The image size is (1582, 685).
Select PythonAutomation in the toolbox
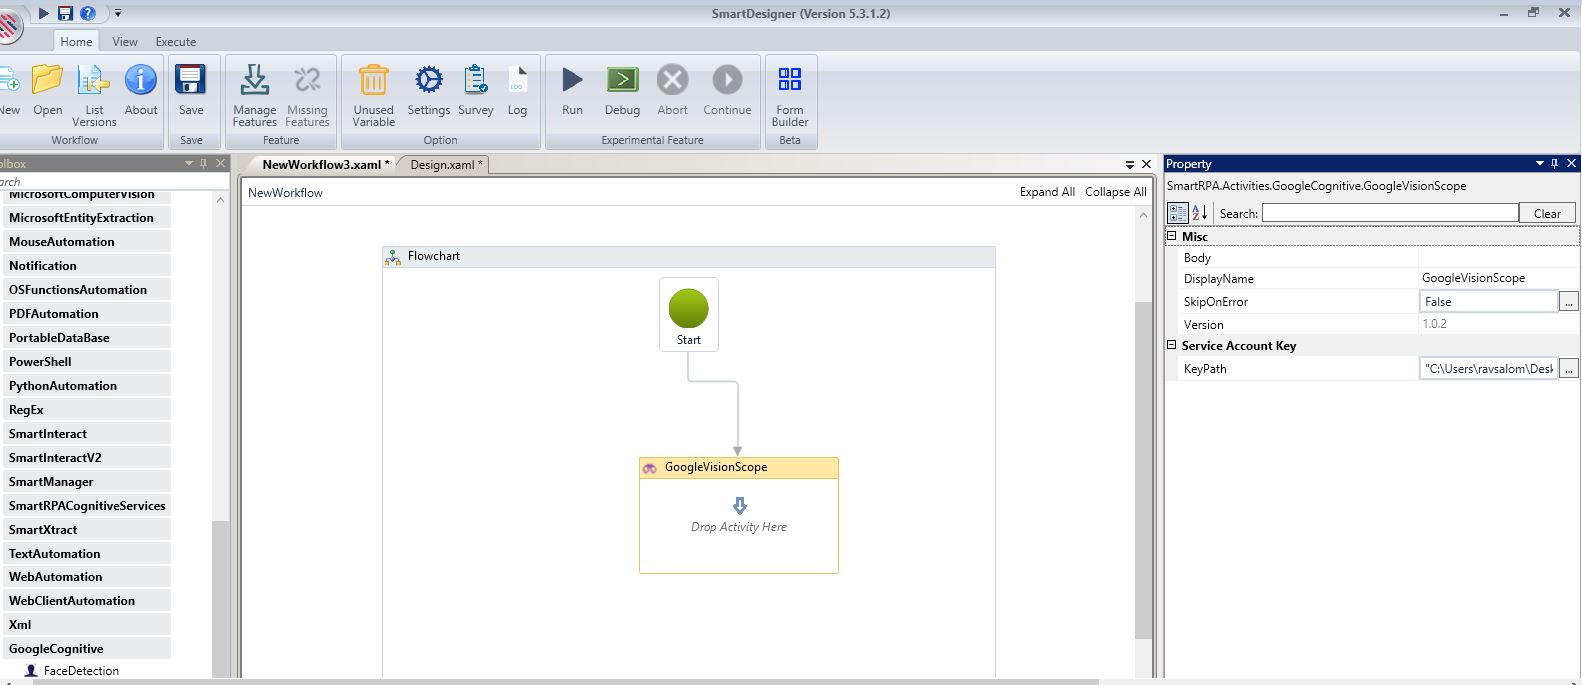63,386
